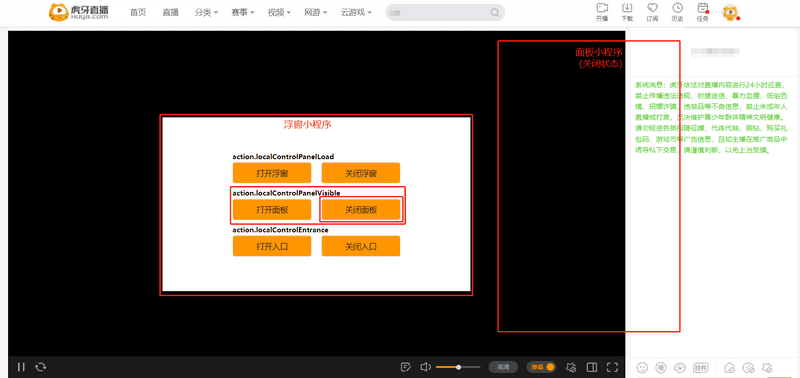This screenshot has width=800, height=378.
Task: Expand the 赛事 events dropdown
Action: tap(242, 12)
